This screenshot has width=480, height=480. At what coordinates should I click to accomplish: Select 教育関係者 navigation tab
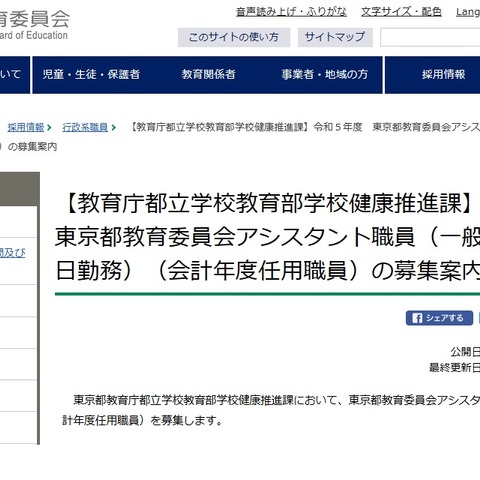tap(209, 75)
